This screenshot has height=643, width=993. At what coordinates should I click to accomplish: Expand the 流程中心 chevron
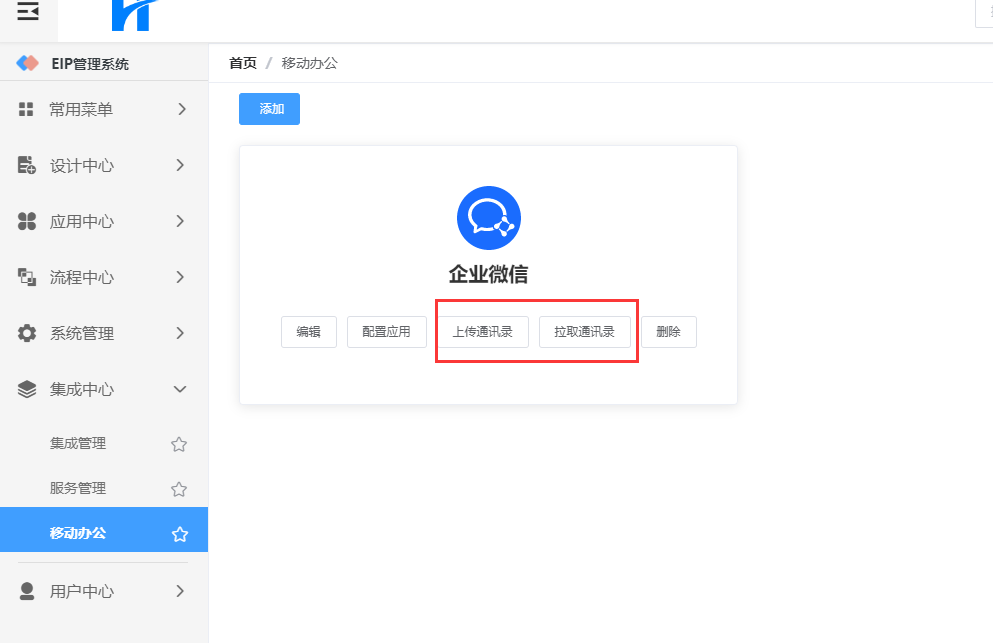tap(180, 277)
